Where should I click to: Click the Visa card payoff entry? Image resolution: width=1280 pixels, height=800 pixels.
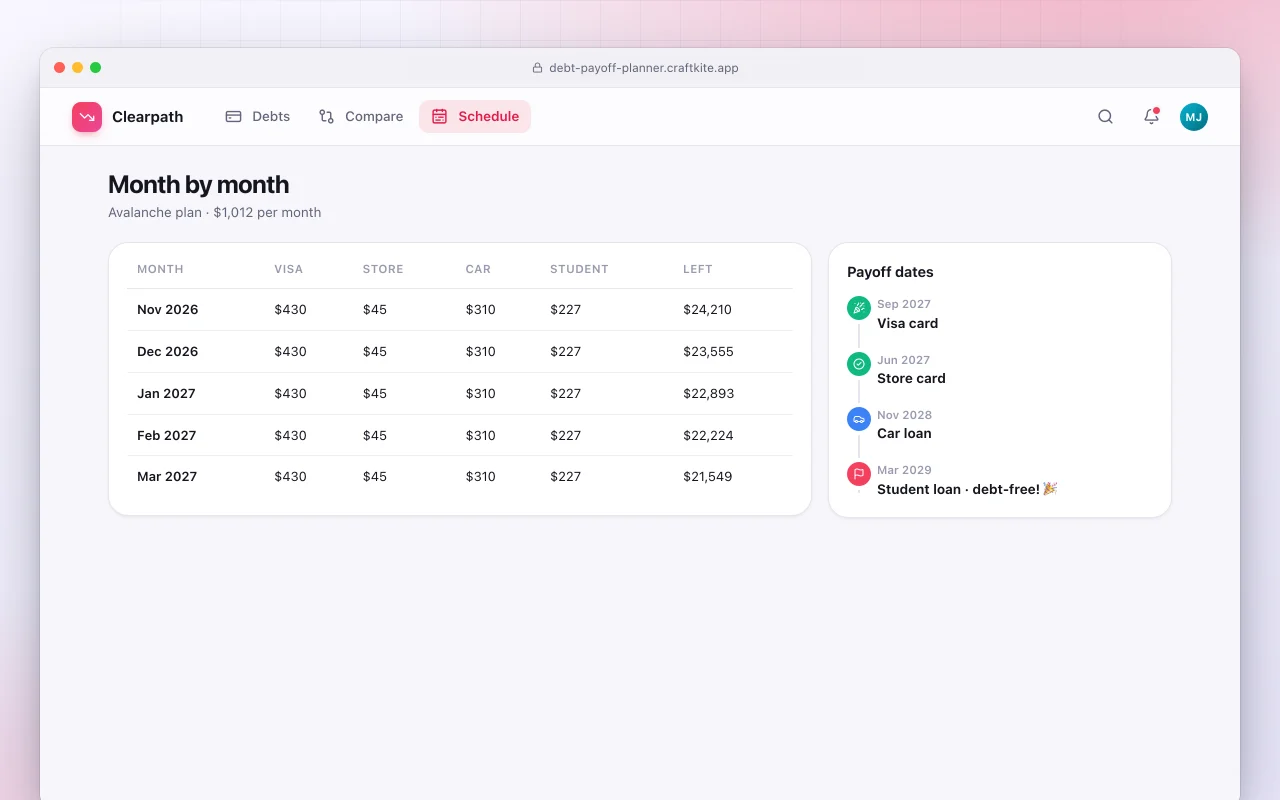tap(907, 324)
